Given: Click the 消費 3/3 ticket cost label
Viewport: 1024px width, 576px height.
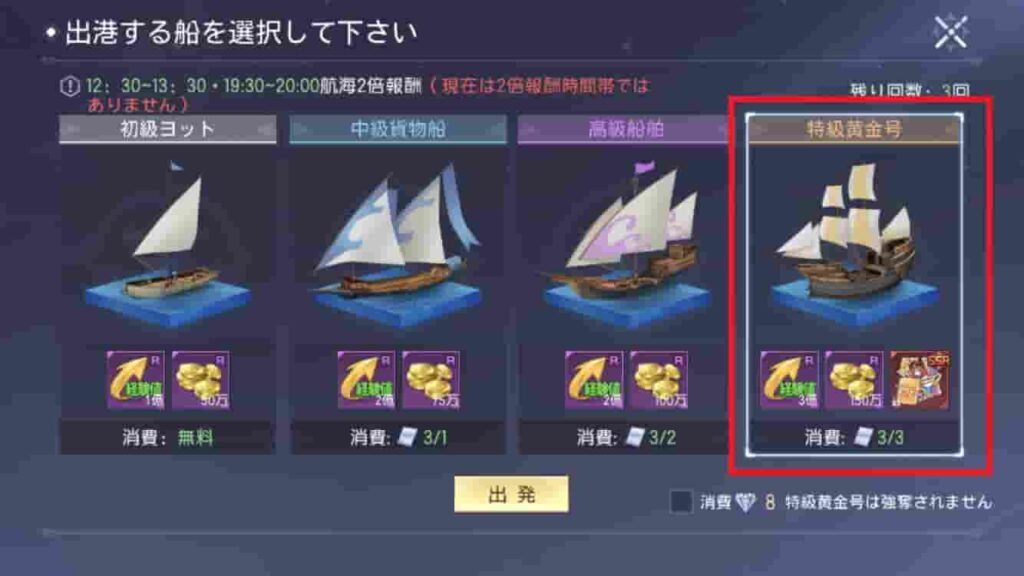Looking at the screenshot, I should pyautogui.click(x=854, y=437).
